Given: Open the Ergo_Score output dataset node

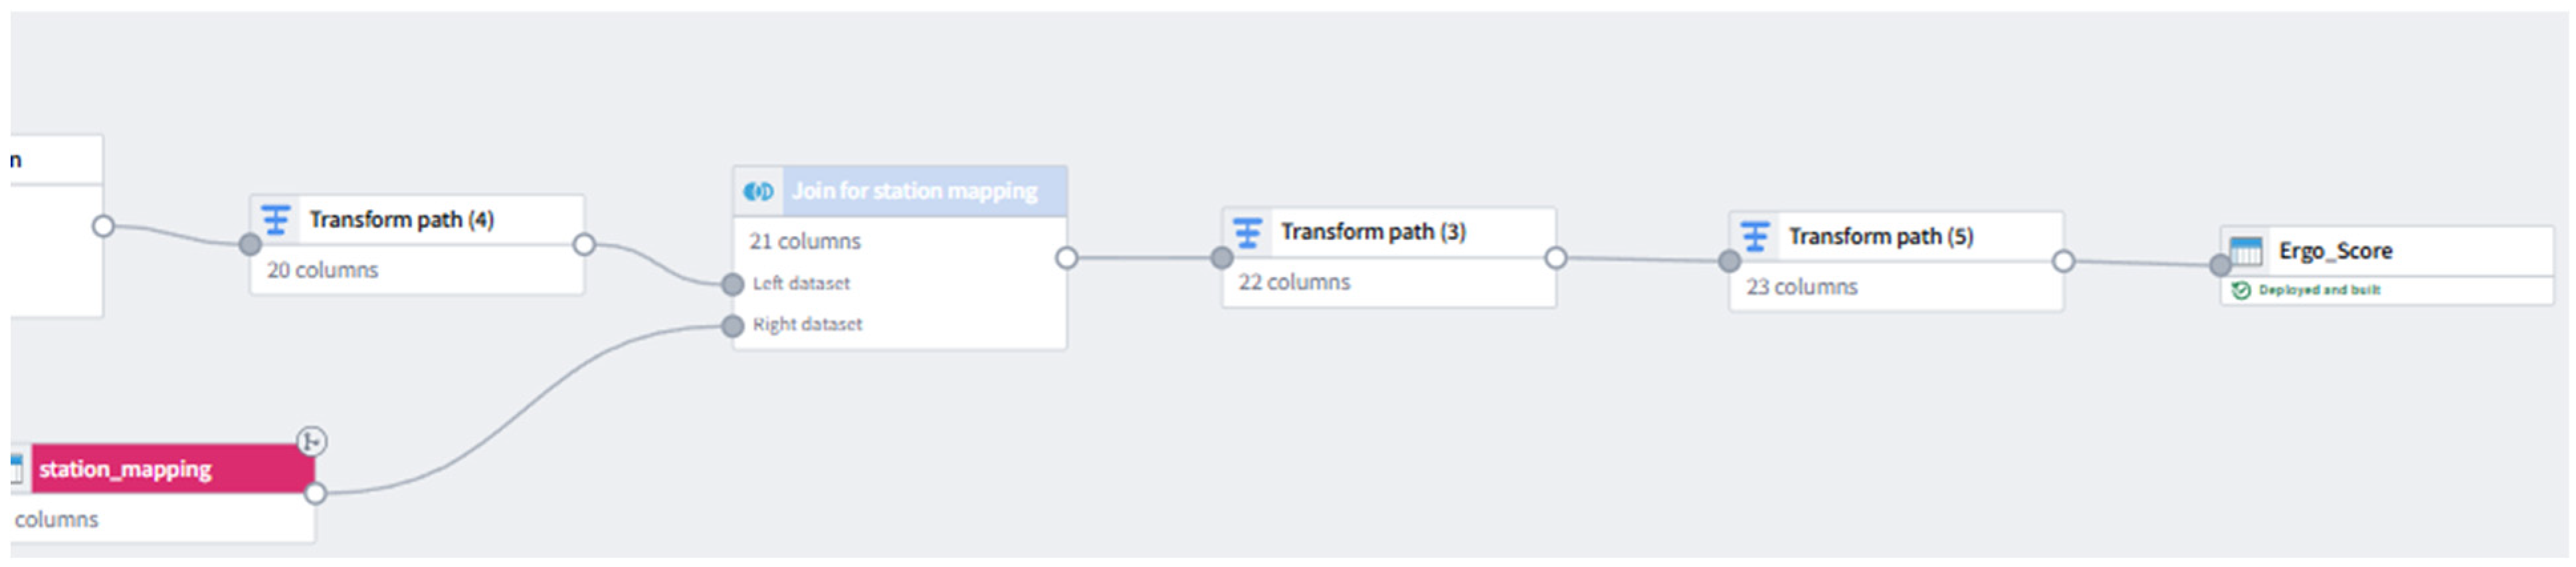Looking at the screenshot, I should (2335, 251).
